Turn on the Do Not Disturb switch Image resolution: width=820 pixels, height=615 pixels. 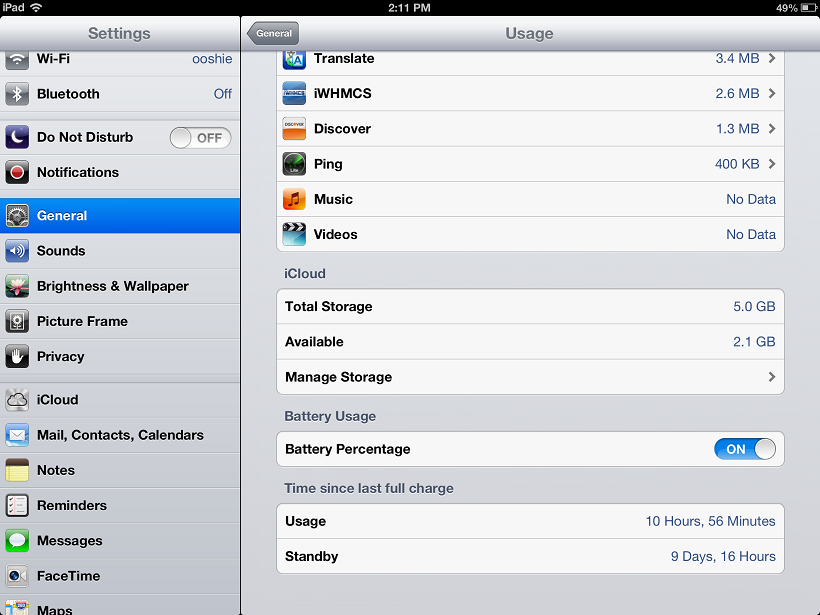[x=200, y=138]
